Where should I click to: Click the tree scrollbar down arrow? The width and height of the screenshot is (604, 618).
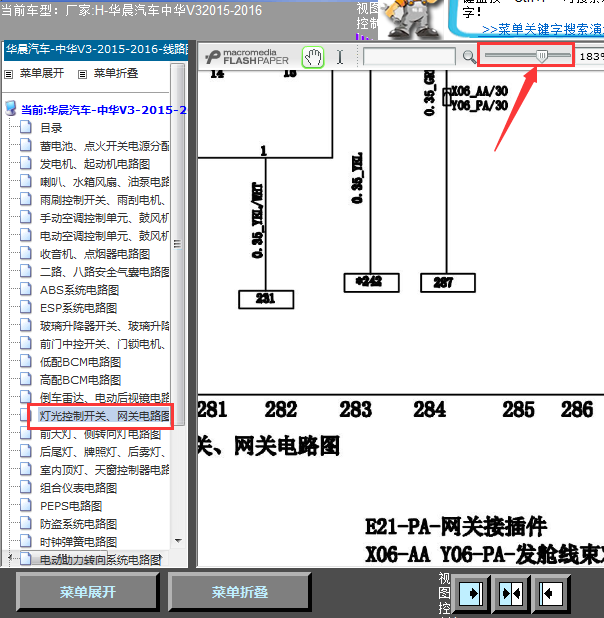tap(178, 541)
